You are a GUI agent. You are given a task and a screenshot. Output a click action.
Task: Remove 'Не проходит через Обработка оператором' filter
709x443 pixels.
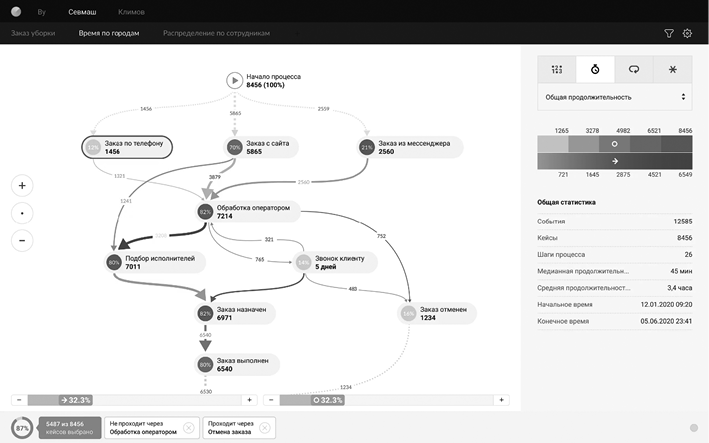click(x=188, y=428)
